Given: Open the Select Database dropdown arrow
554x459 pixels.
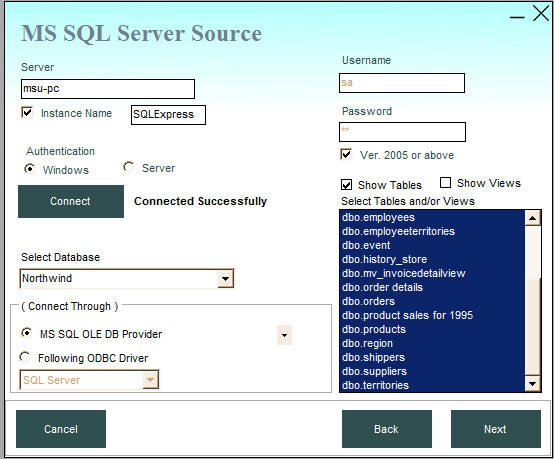Looking at the screenshot, I should point(225,279).
